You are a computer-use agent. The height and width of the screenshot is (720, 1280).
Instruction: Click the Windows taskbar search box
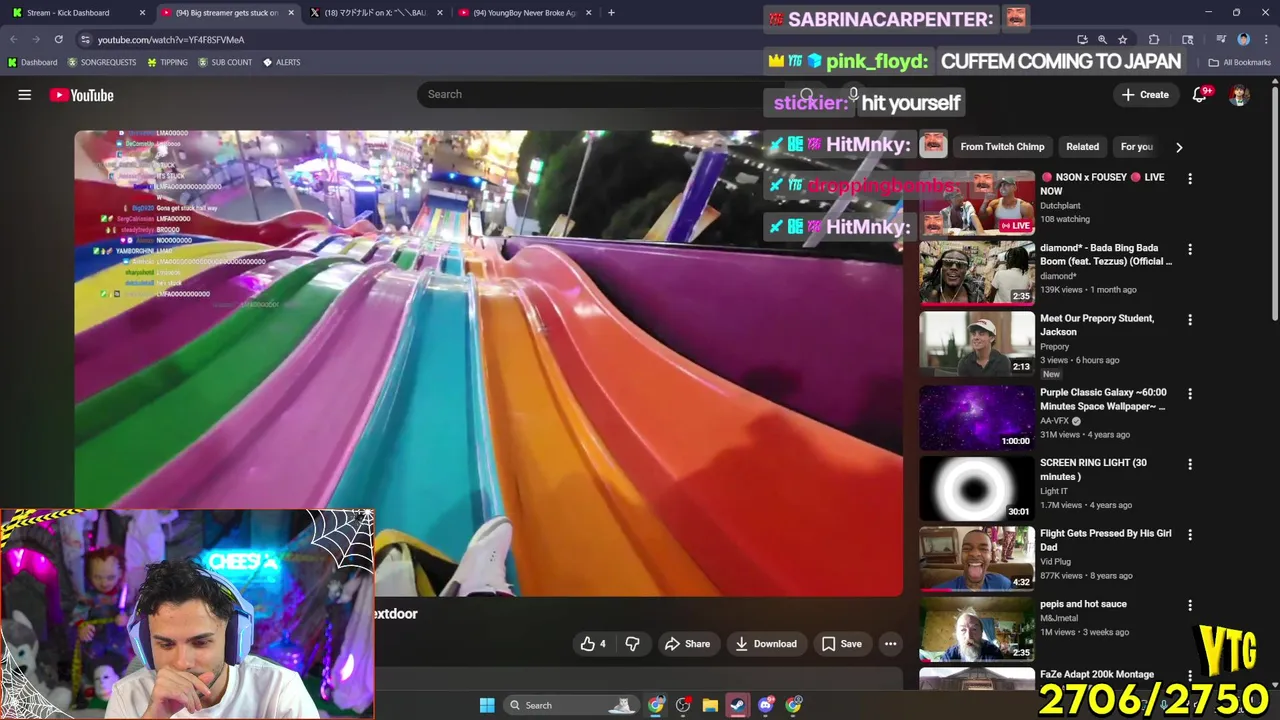571,705
